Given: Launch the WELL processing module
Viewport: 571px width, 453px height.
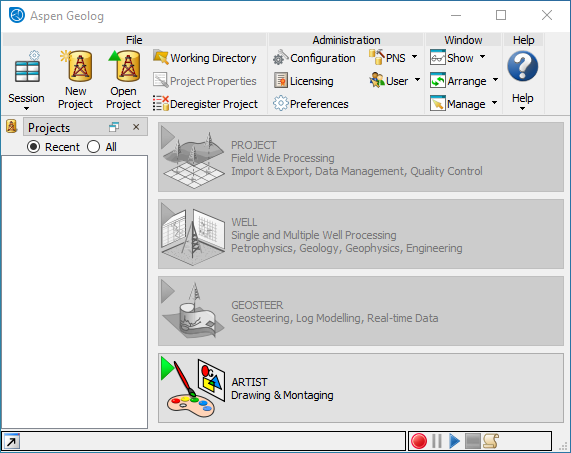Looking at the screenshot, I should coord(361,234).
